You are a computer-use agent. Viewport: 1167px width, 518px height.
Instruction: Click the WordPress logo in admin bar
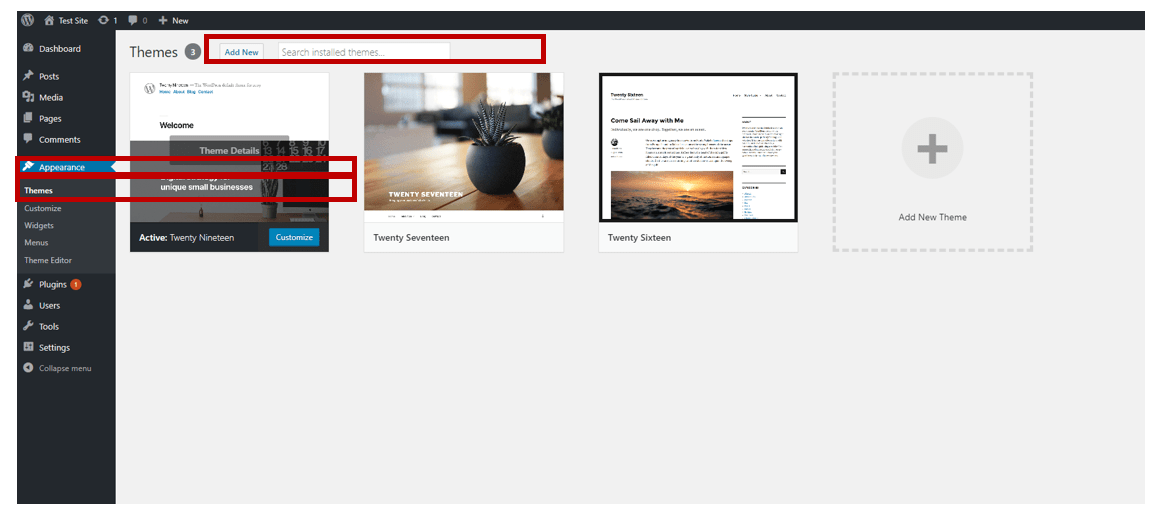tap(28, 20)
